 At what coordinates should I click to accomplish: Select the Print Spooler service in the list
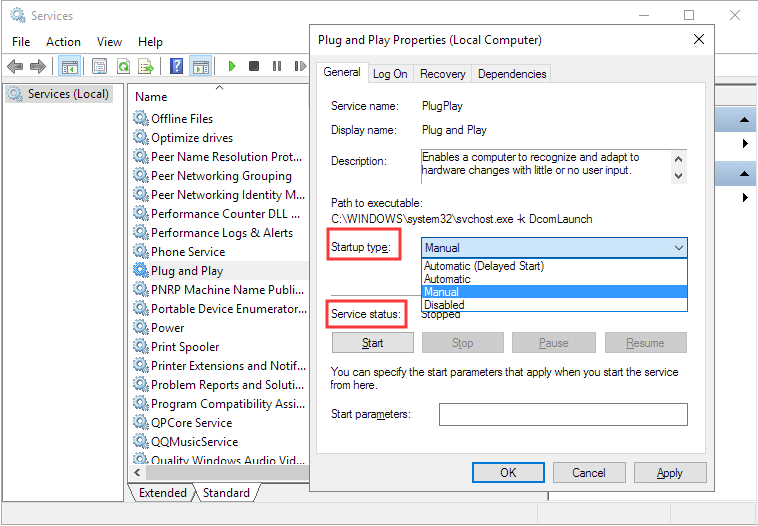(185, 347)
